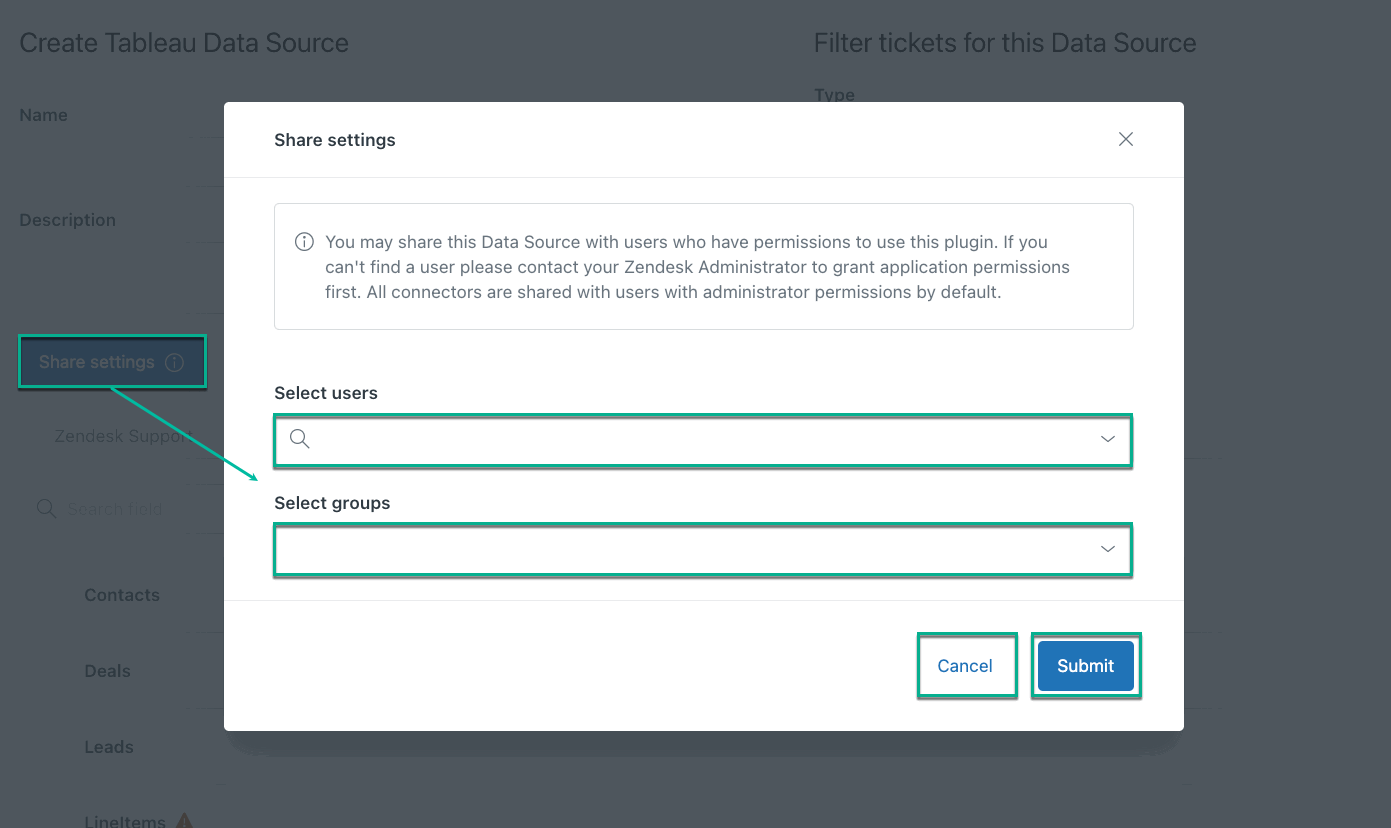Image resolution: width=1391 pixels, height=828 pixels.
Task: Click the search icon in Select users field
Action: [298, 439]
